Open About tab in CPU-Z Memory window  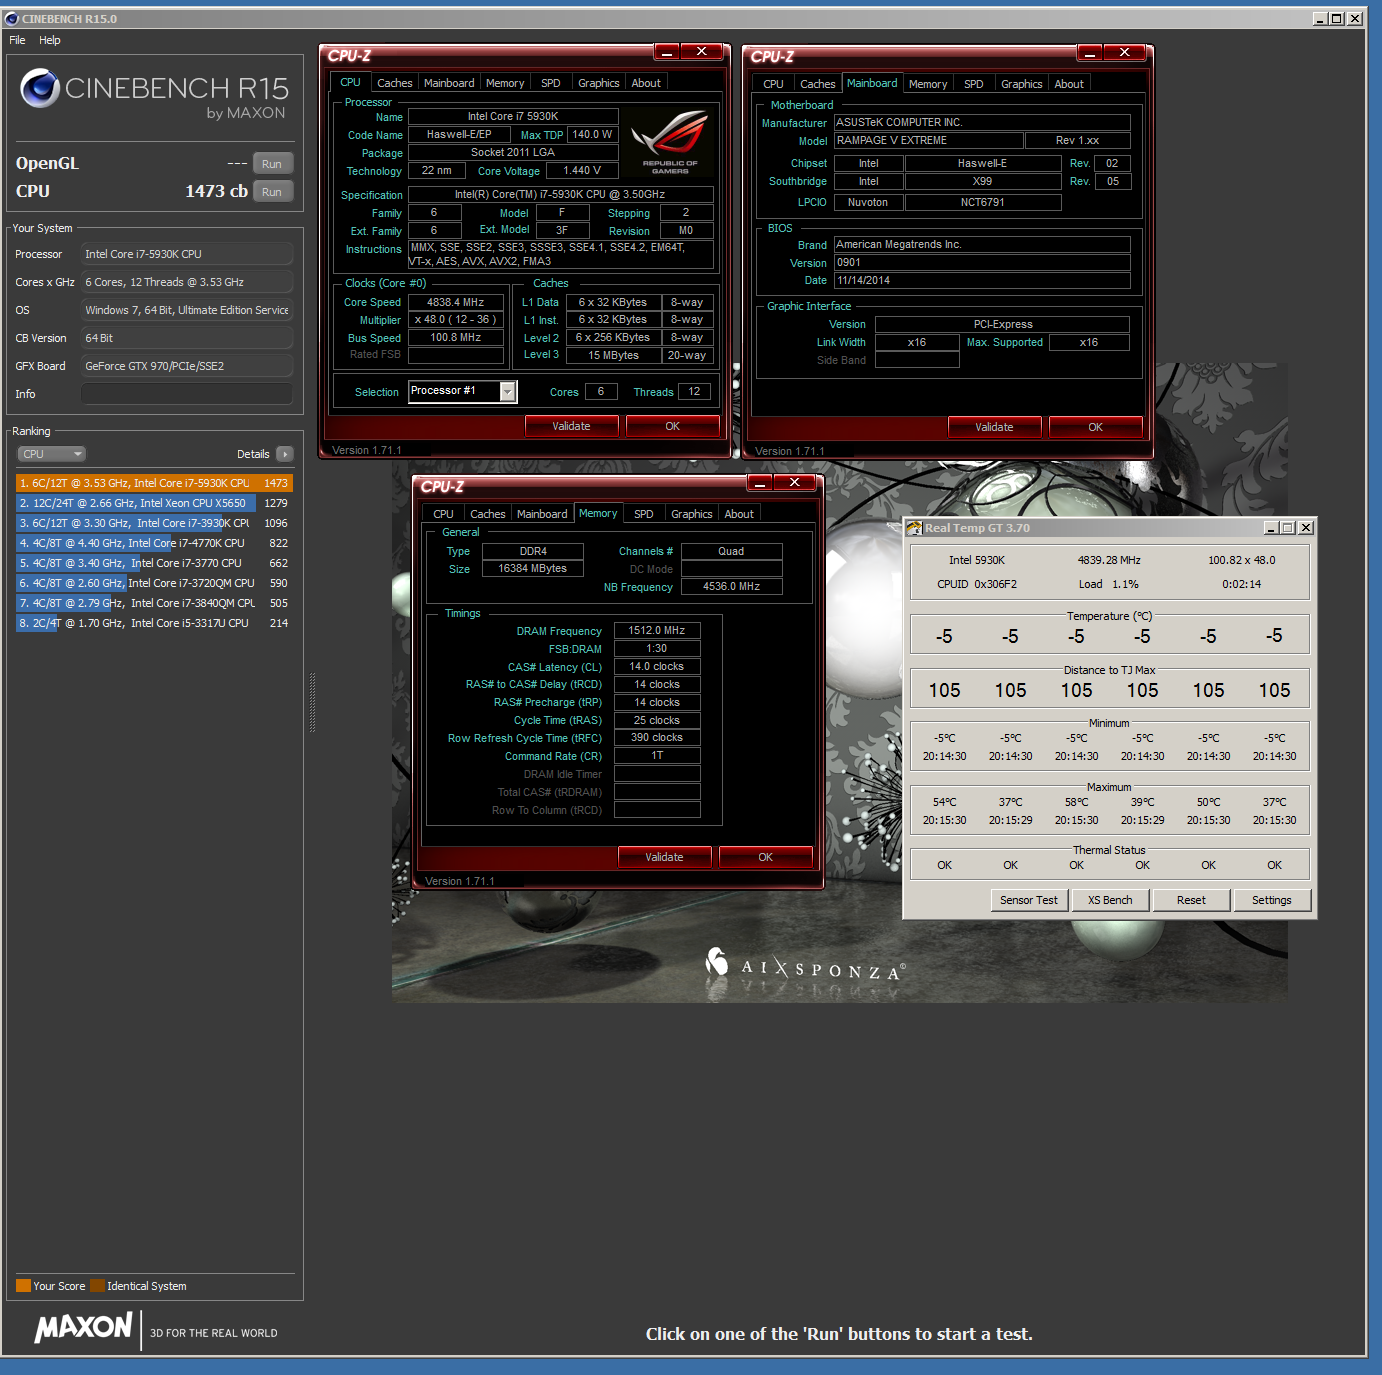coord(739,514)
